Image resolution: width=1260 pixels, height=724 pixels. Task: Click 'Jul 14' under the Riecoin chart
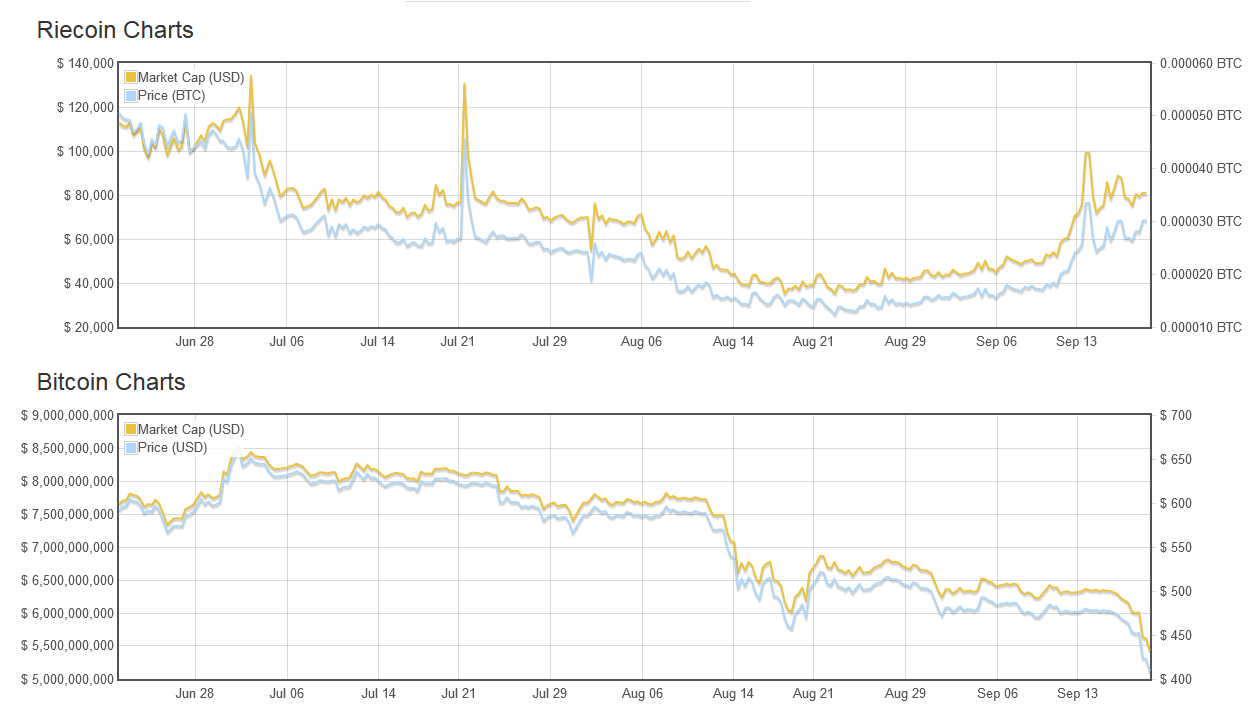tap(378, 342)
